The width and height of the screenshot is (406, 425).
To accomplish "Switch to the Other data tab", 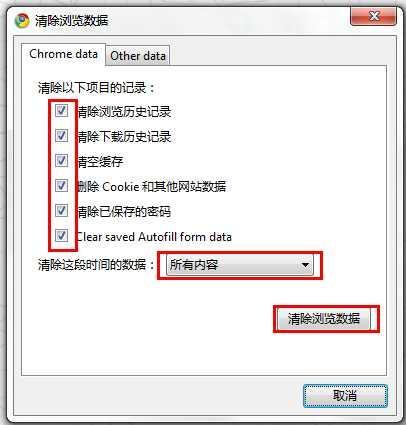I will pos(138,56).
